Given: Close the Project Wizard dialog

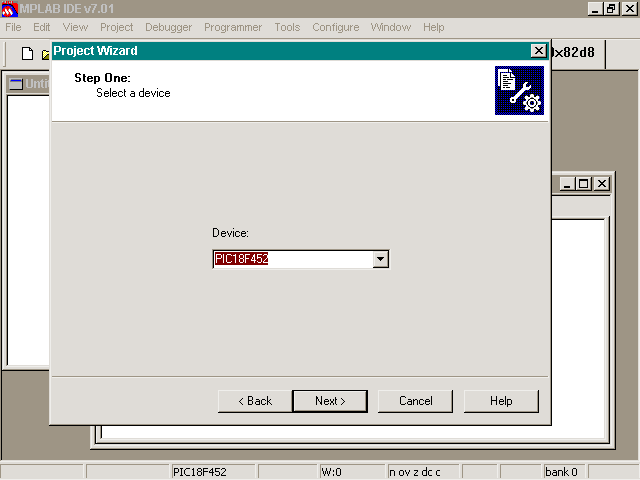Looking at the screenshot, I should pos(539,51).
